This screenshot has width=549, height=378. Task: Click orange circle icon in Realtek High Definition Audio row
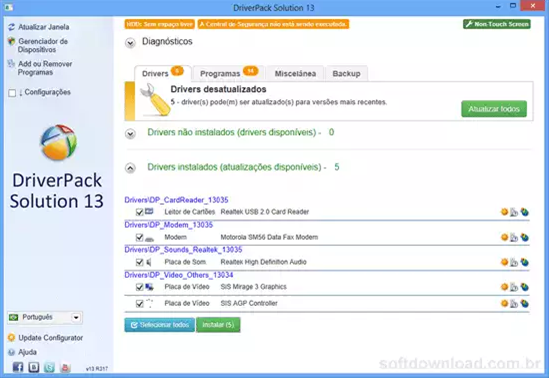tap(504, 262)
